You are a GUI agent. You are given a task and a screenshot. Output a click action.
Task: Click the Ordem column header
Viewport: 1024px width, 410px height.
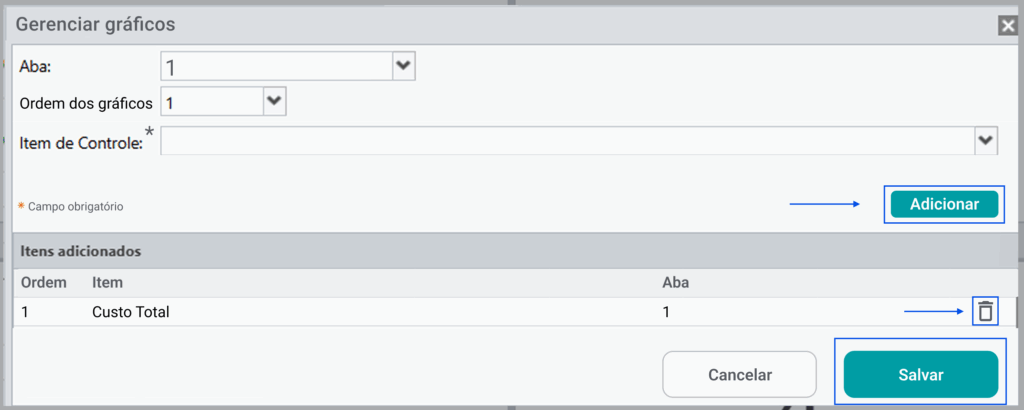(43, 283)
